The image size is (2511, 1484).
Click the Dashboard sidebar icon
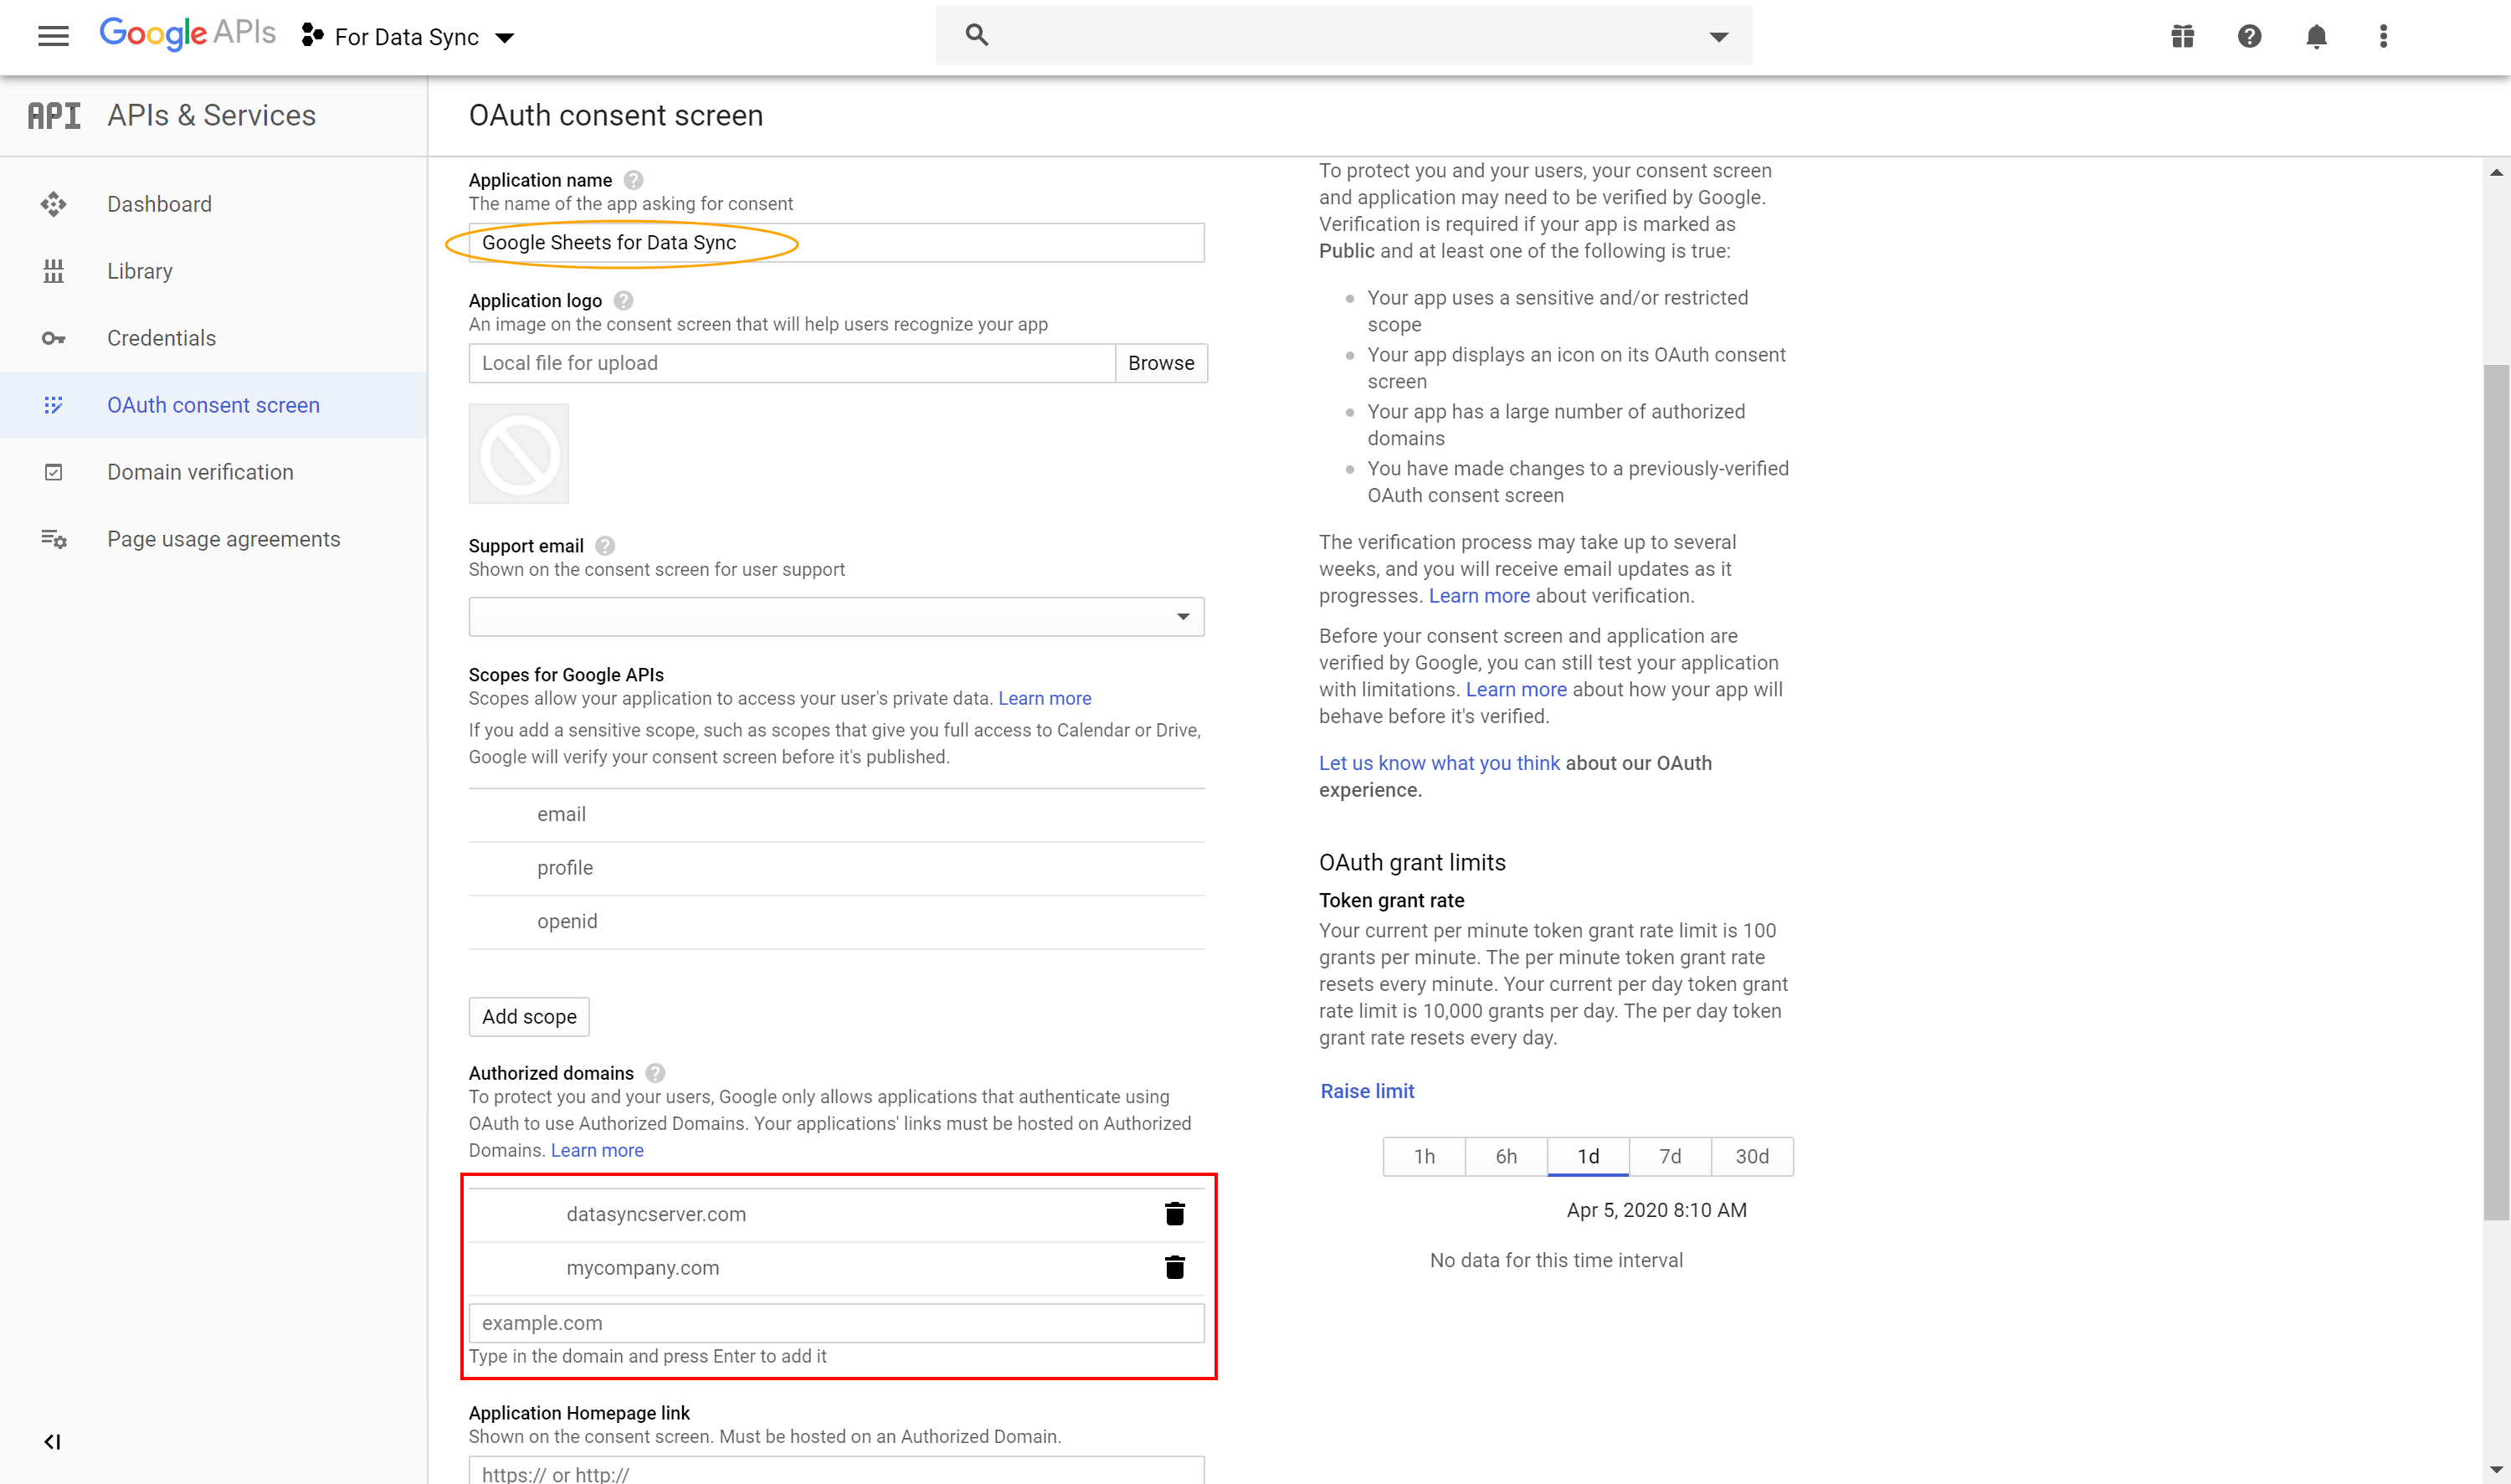coord(54,204)
